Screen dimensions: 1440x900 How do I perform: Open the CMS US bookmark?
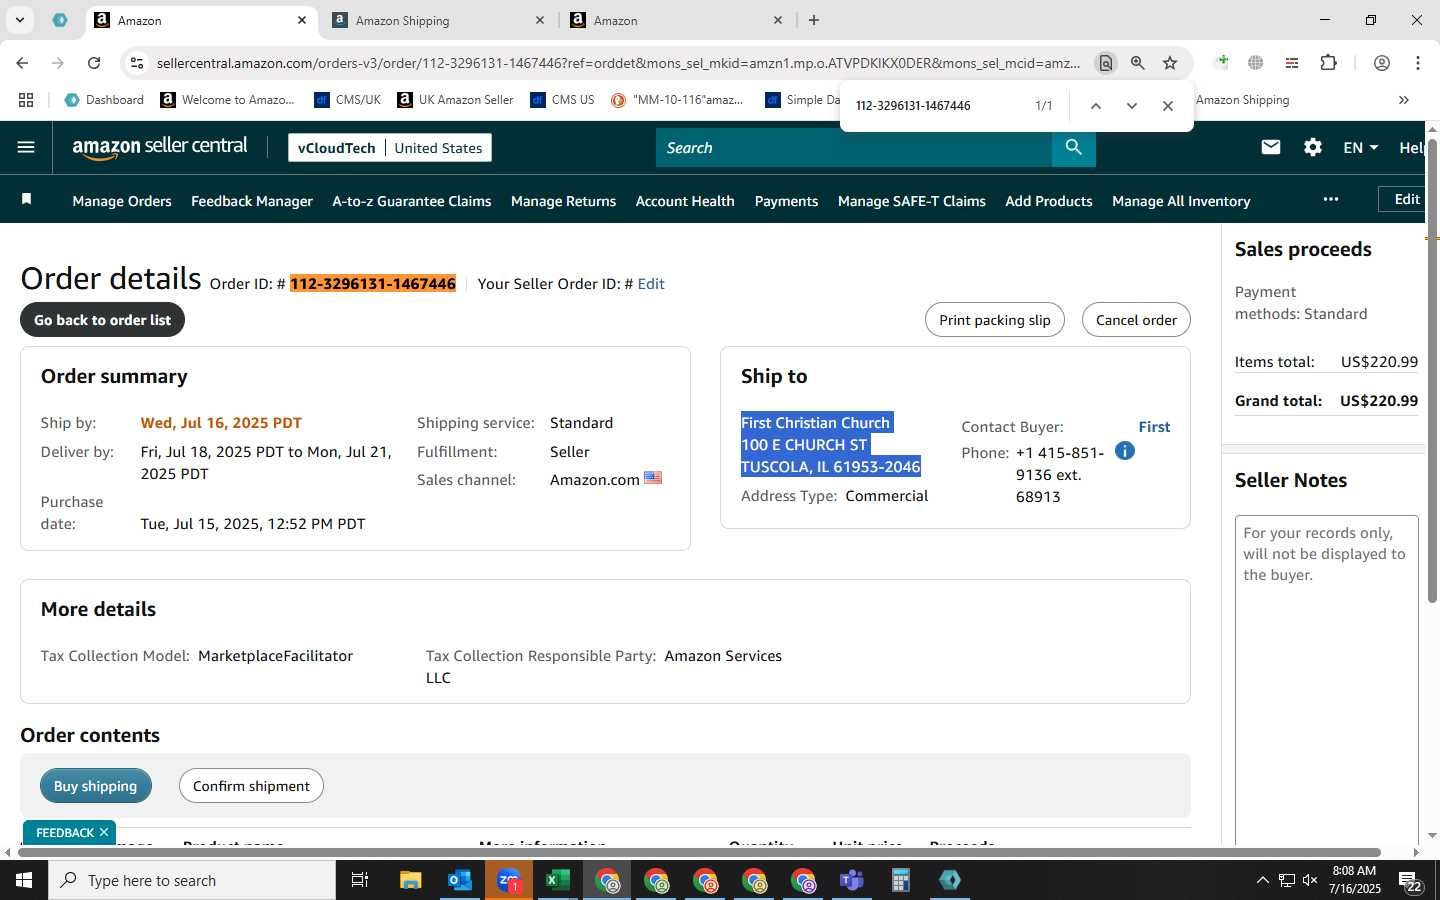[562, 100]
